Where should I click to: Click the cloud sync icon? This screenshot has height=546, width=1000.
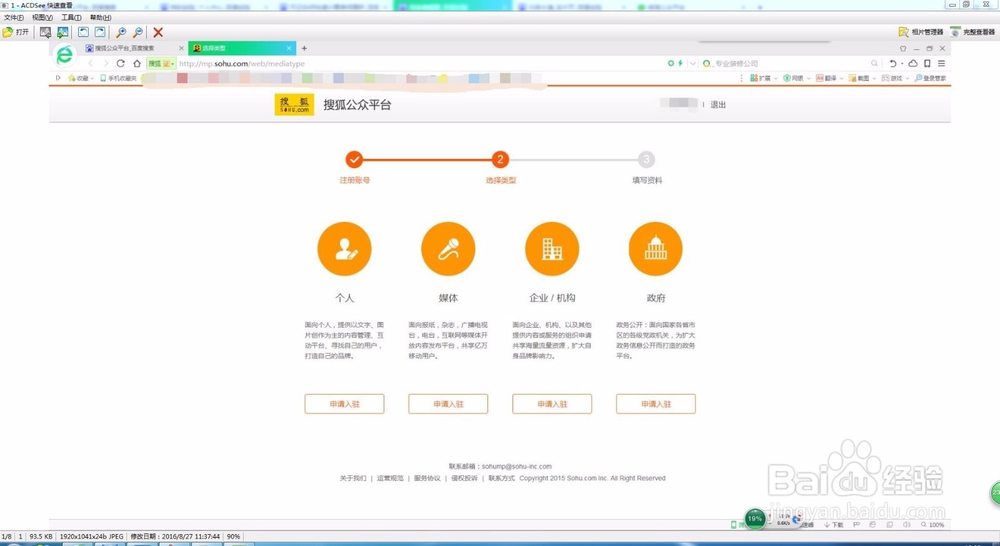point(913,63)
